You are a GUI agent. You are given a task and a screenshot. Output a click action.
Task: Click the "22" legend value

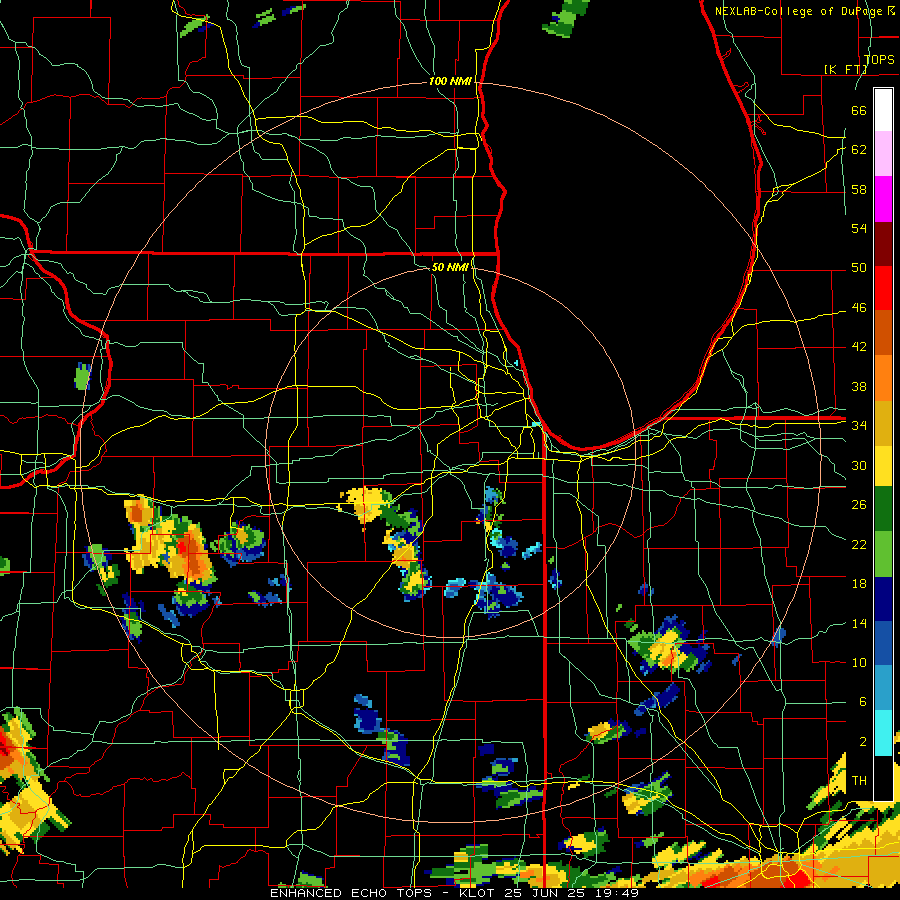859,544
